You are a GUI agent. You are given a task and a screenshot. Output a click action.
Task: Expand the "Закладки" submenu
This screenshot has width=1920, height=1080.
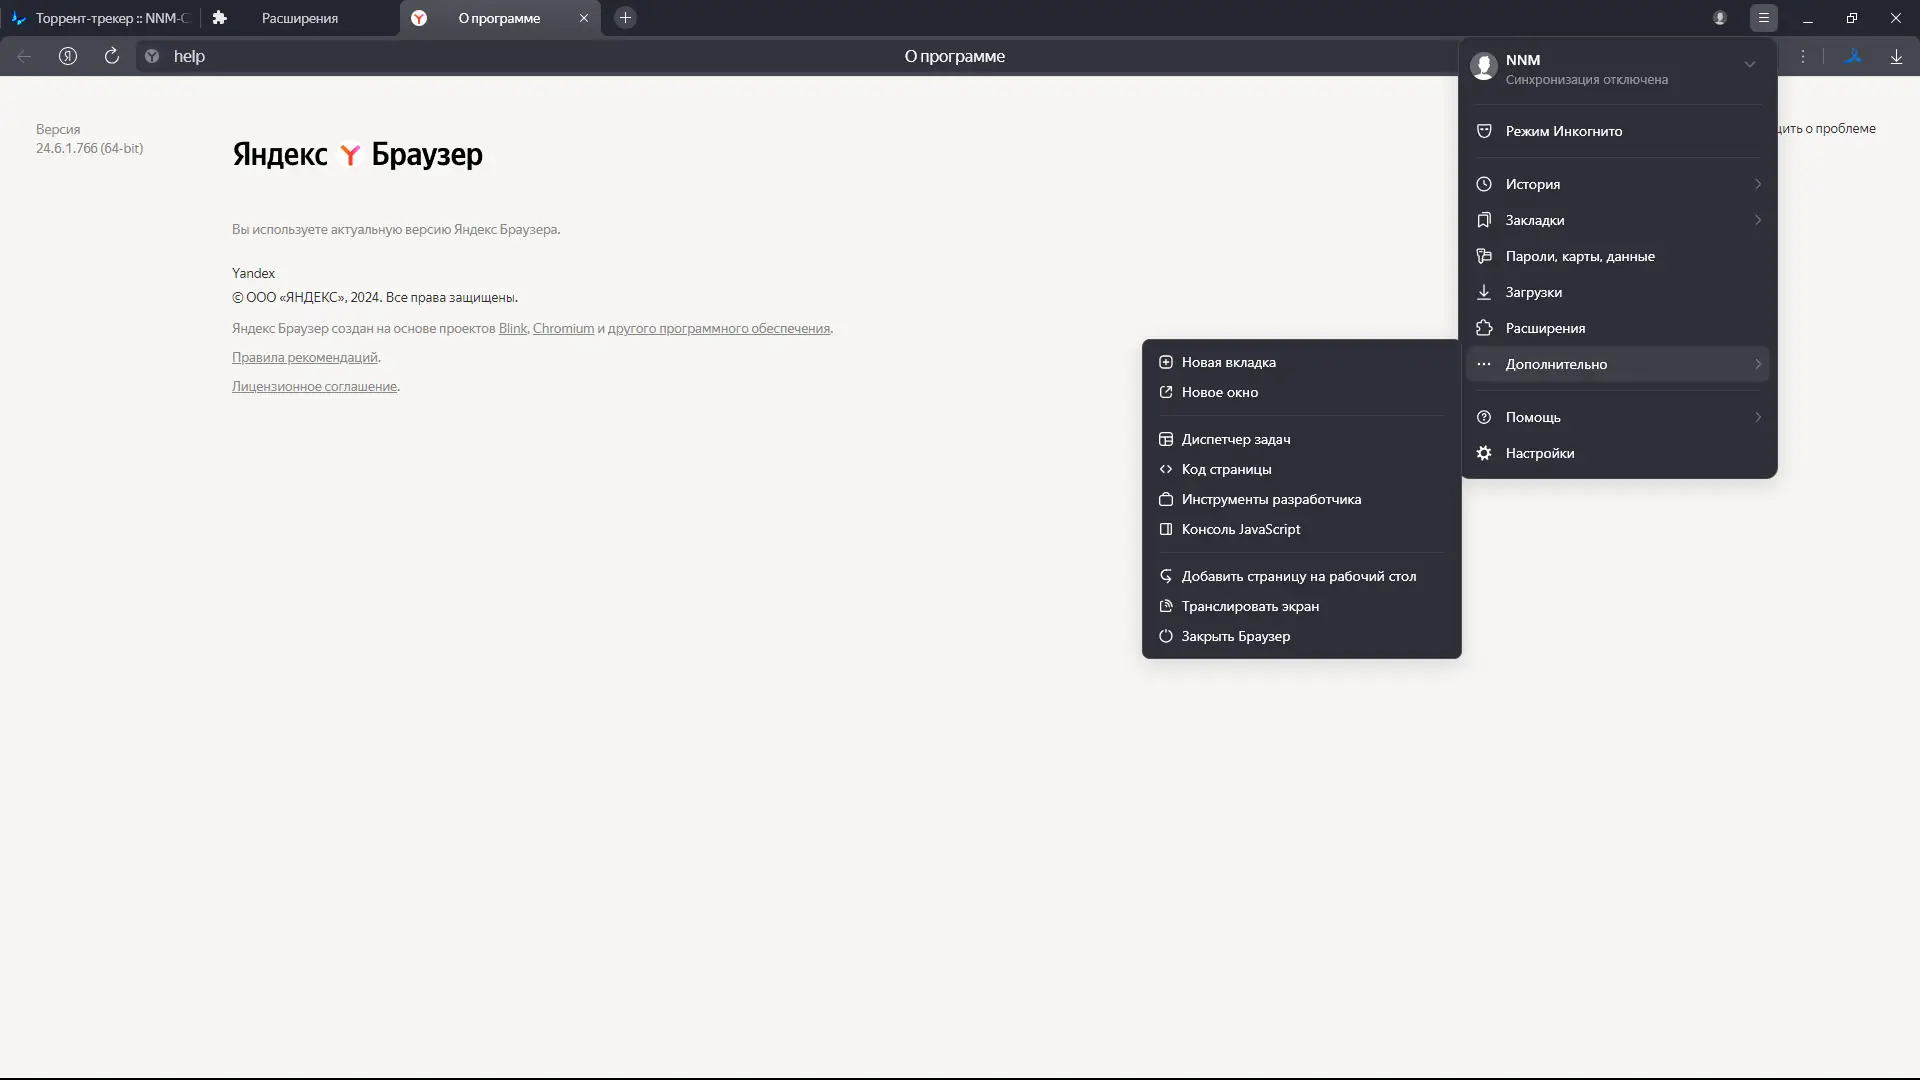pos(1618,220)
